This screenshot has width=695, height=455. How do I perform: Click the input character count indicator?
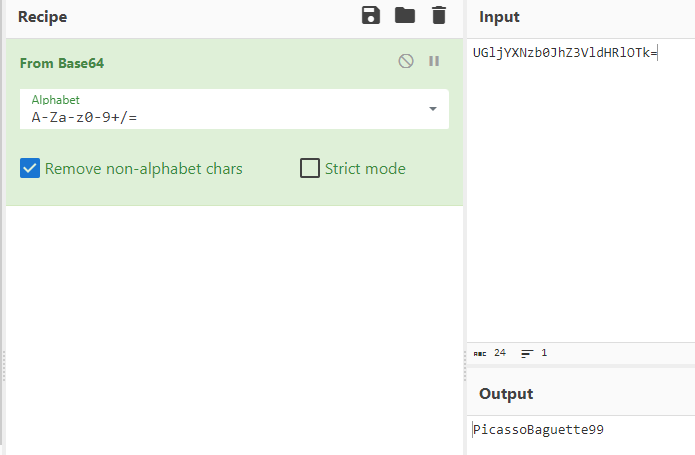pos(491,353)
